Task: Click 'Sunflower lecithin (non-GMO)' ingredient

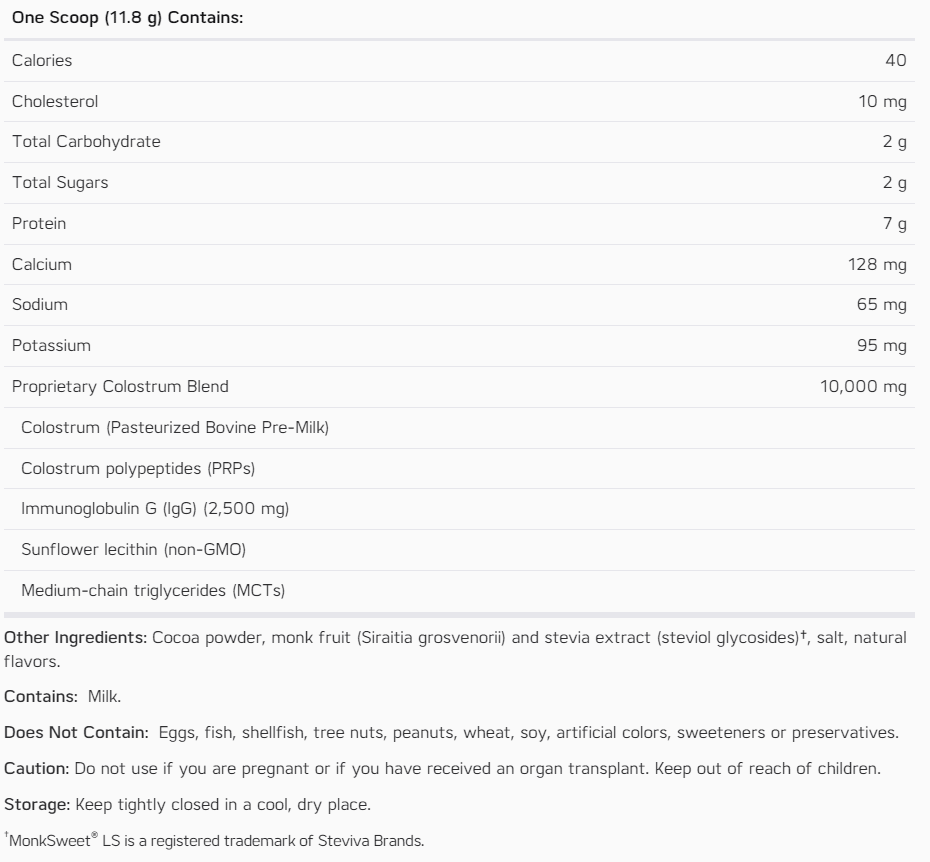Action: tap(133, 550)
